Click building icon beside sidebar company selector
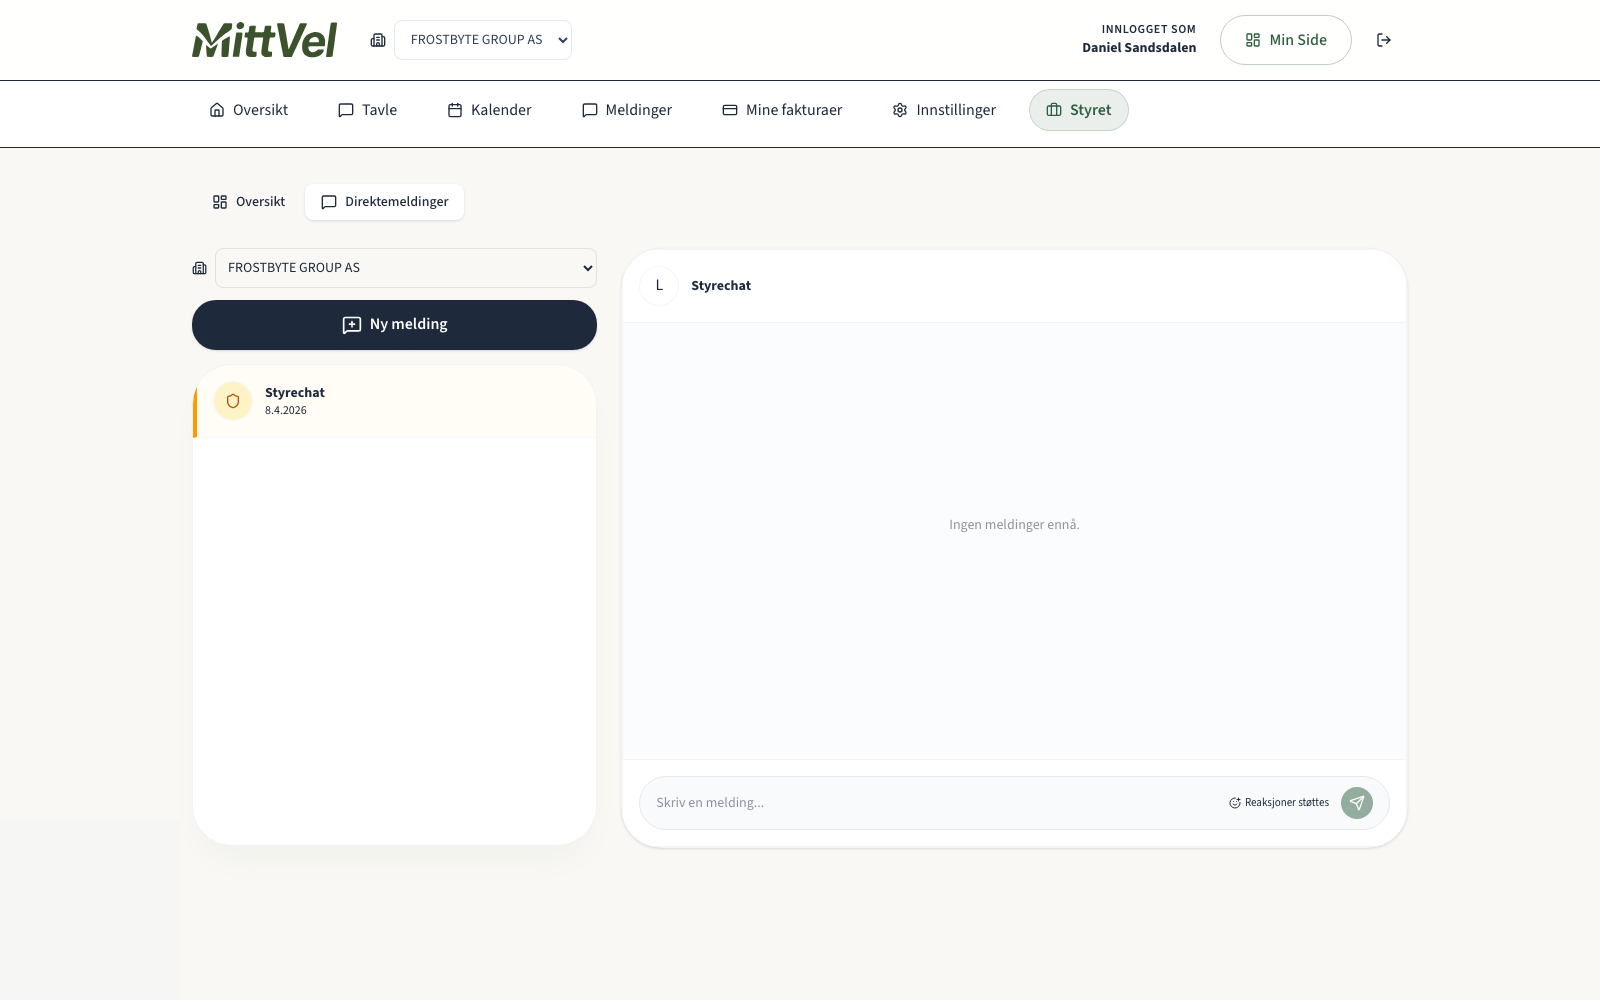The width and height of the screenshot is (1600, 1000). click(200, 268)
